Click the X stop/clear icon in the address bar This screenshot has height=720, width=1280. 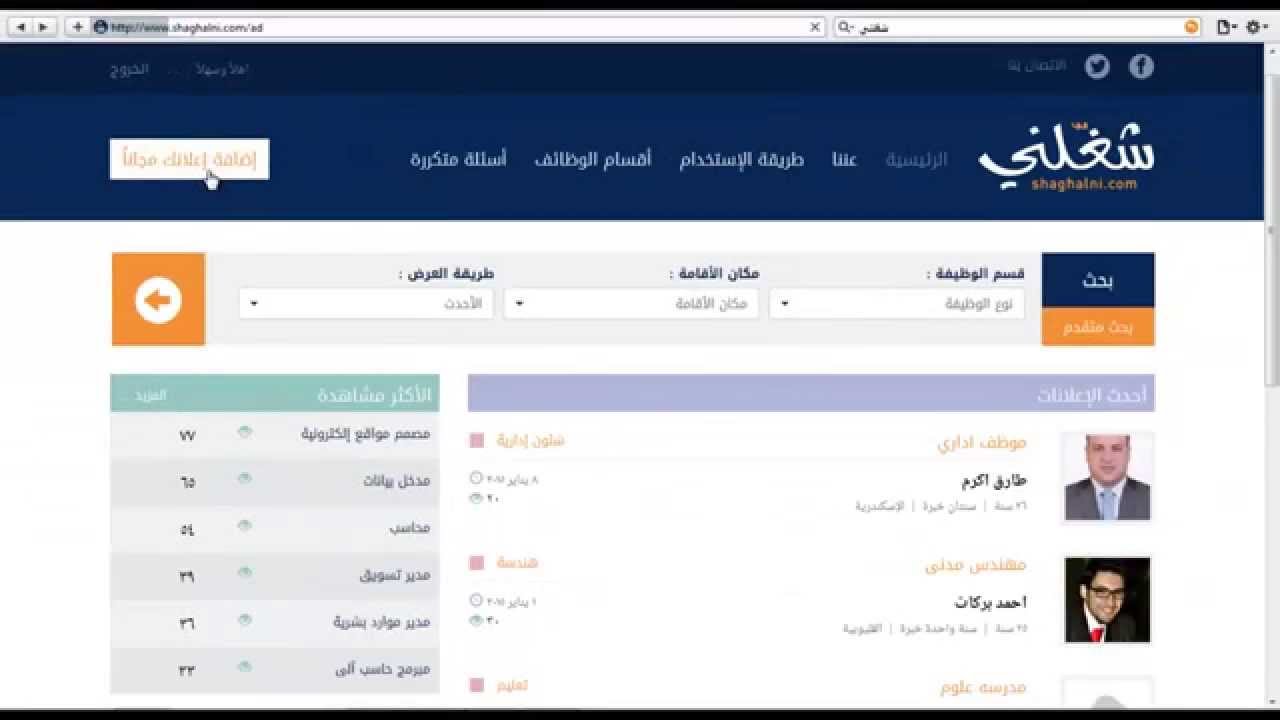click(x=815, y=27)
